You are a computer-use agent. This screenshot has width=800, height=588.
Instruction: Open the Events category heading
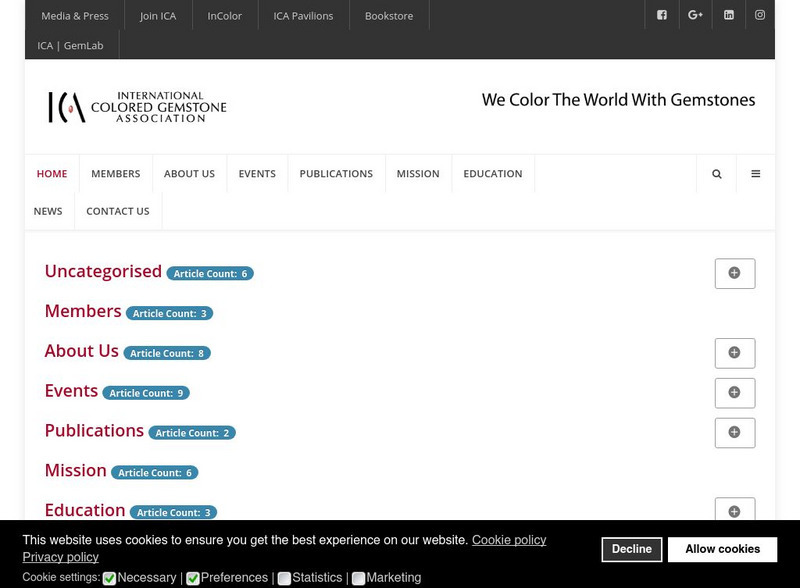[x=71, y=390]
